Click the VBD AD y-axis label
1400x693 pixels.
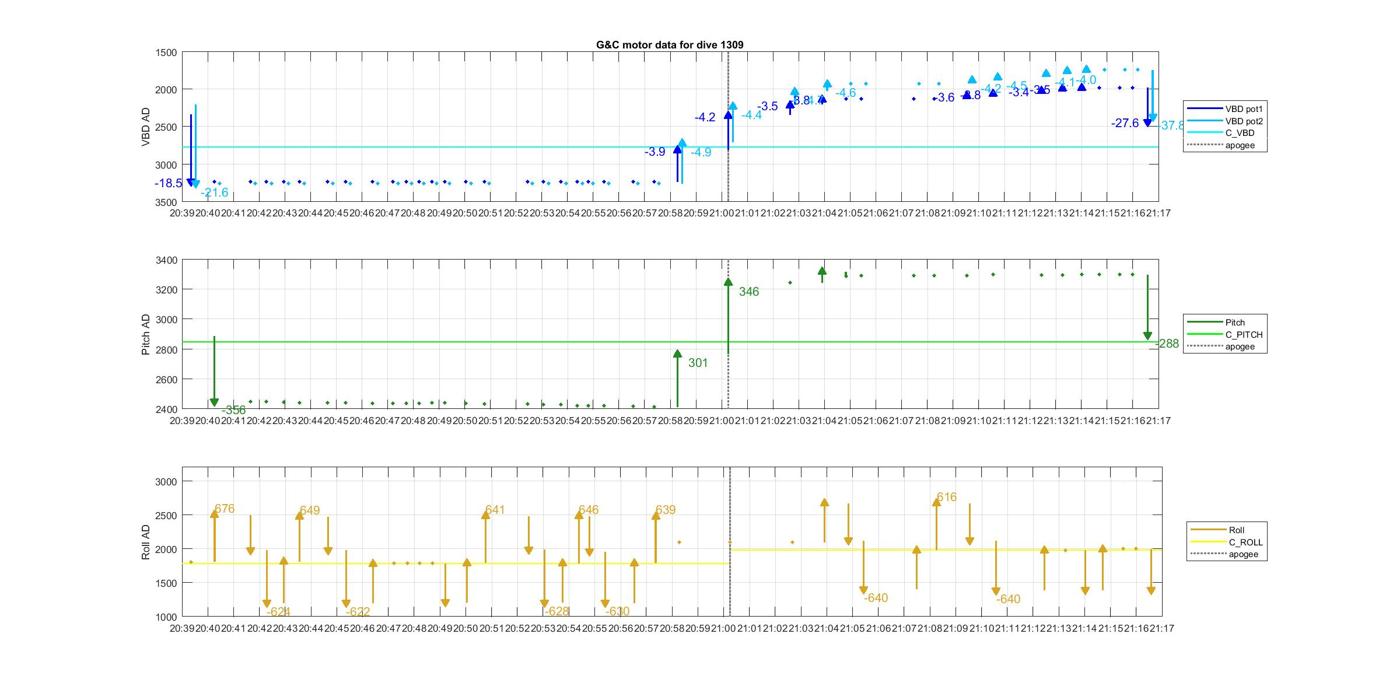click(x=146, y=127)
